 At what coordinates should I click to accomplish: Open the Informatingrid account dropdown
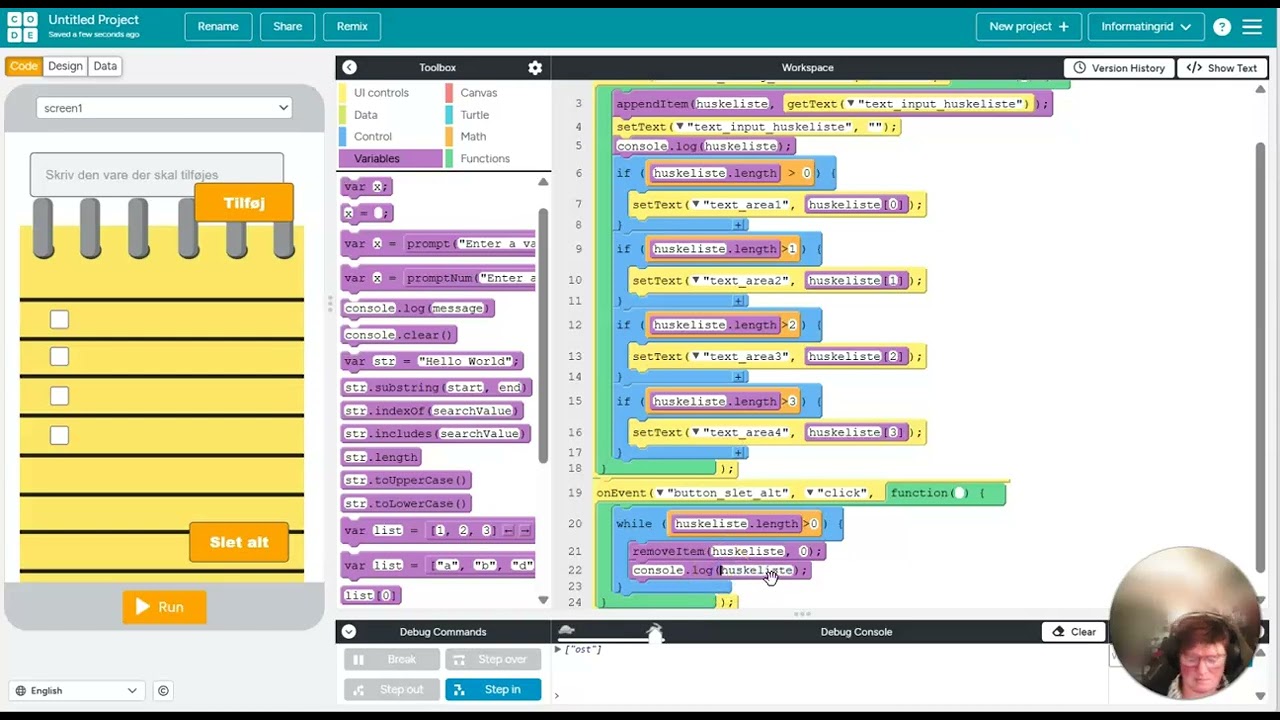pyautogui.click(x=1146, y=27)
